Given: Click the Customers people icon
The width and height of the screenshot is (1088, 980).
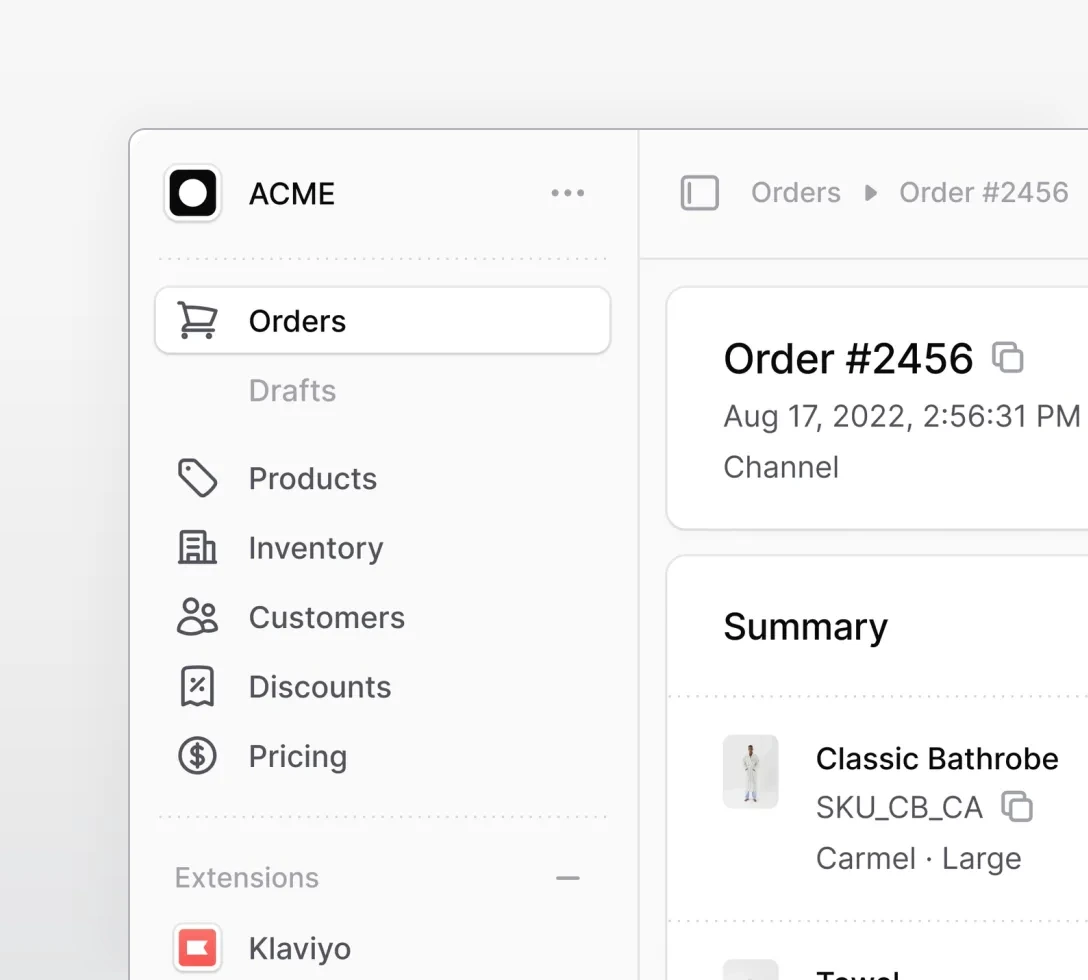Looking at the screenshot, I should click(x=198, y=617).
